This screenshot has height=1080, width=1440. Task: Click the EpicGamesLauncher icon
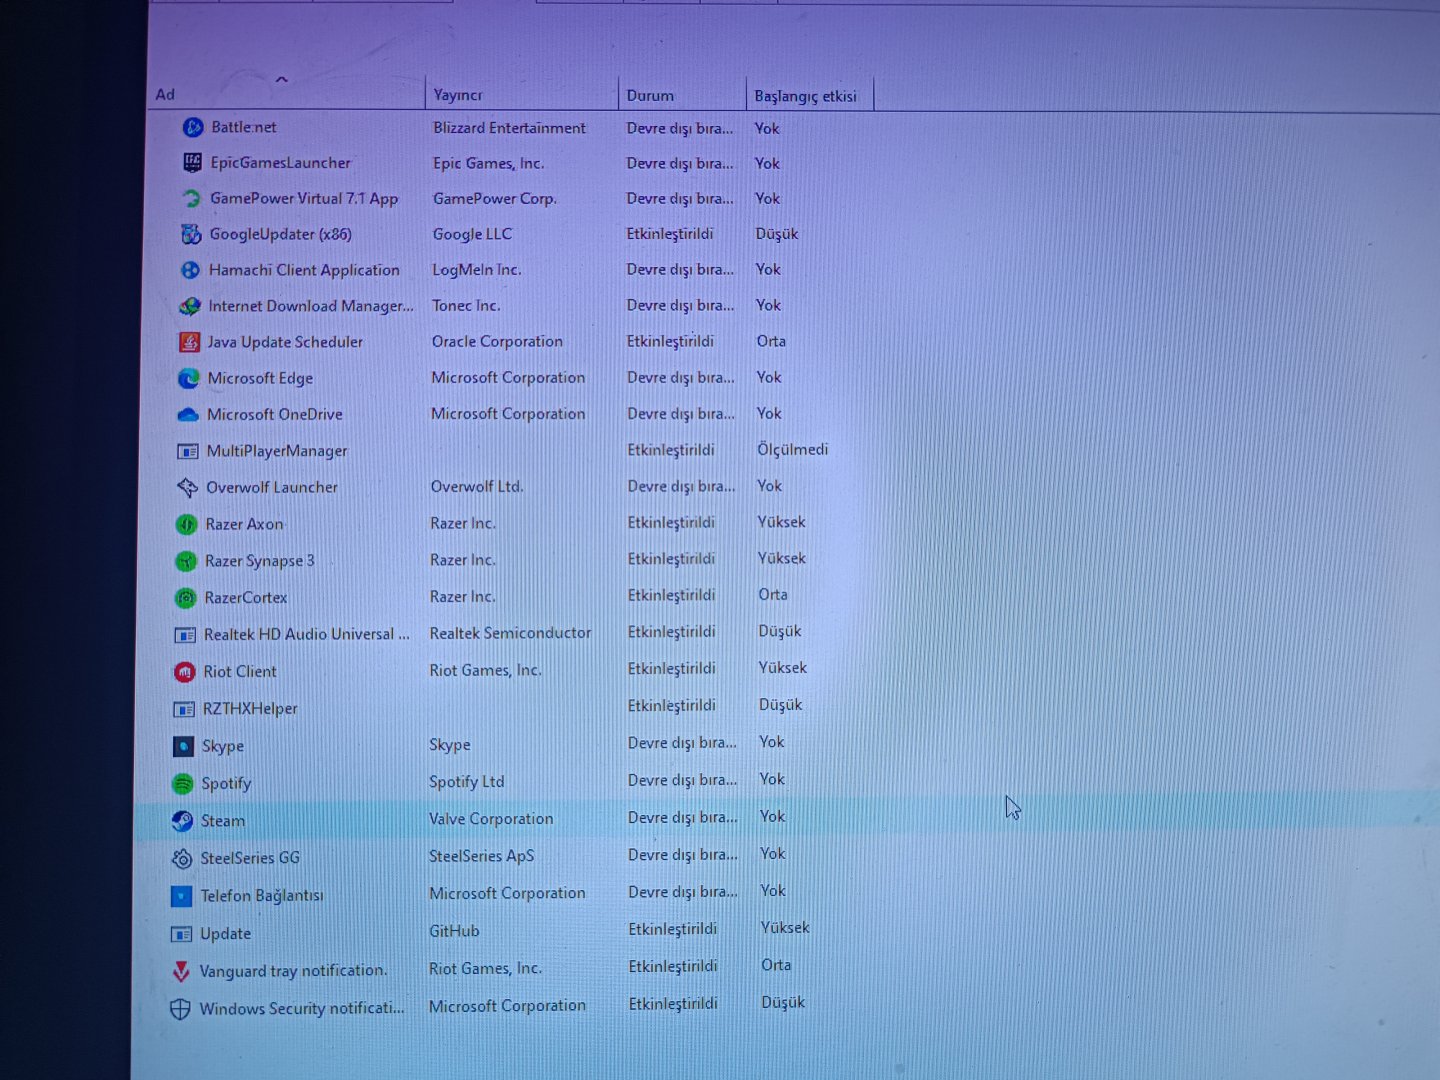click(192, 162)
